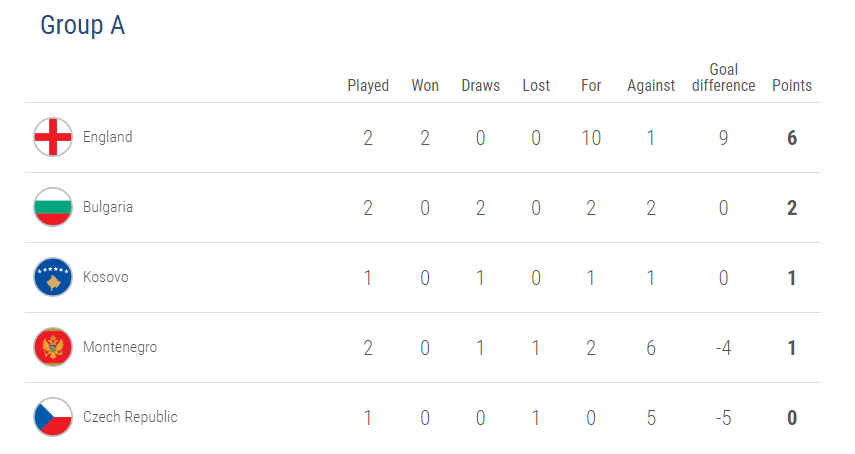Click the Group A heading

click(82, 26)
